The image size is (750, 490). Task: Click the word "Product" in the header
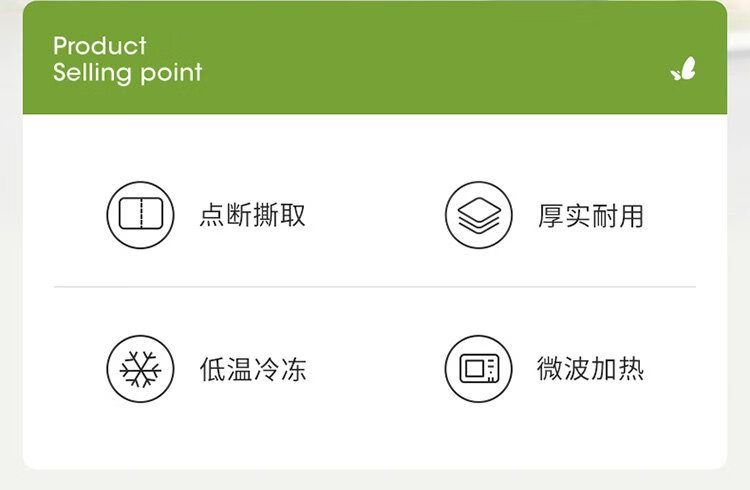(x=99, y=46)
